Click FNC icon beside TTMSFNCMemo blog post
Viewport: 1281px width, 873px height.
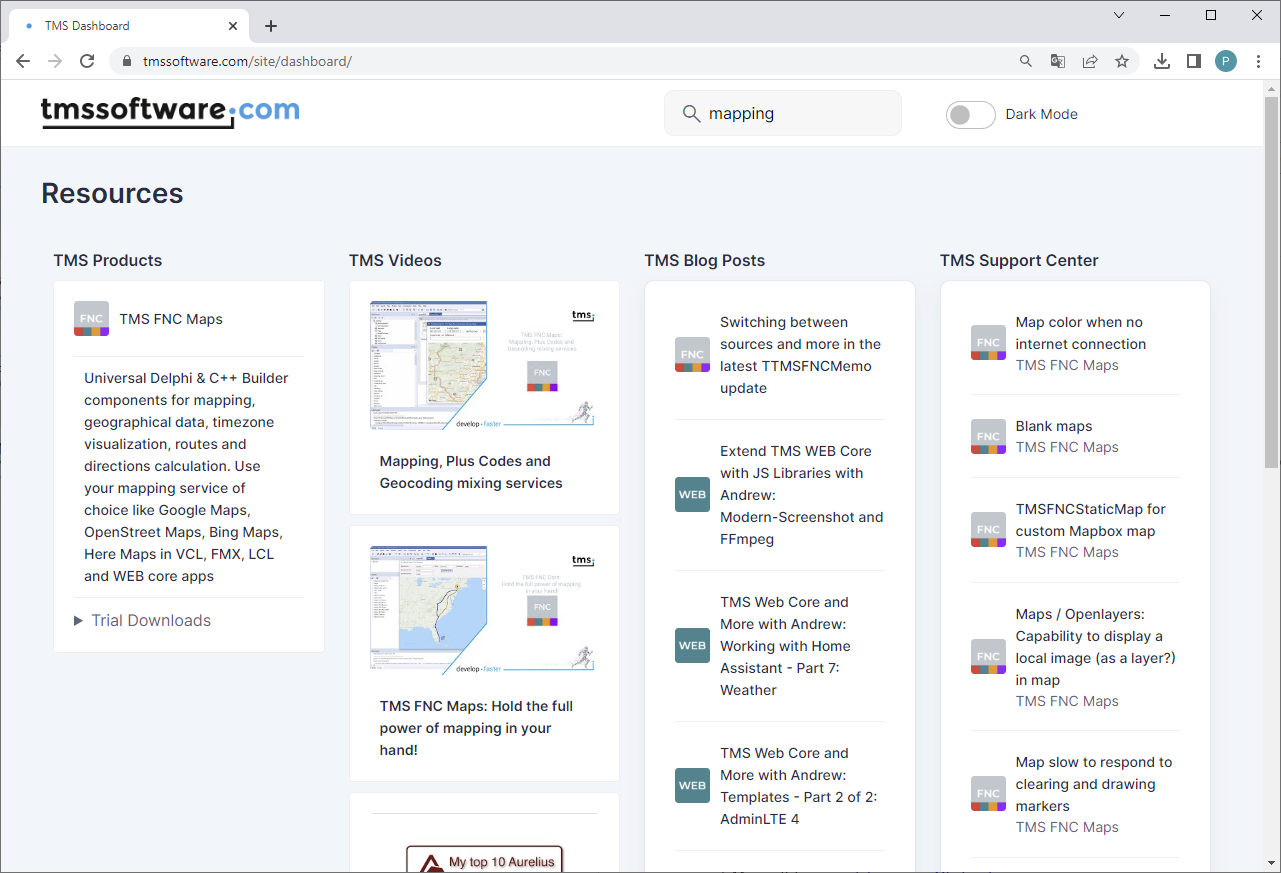tap(692, 355)
